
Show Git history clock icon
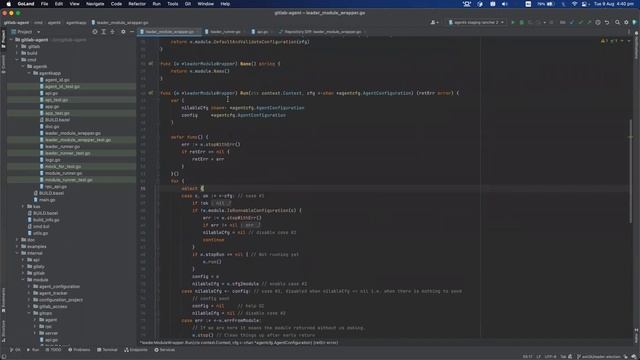pyautogui.click(x=598, y=22)
